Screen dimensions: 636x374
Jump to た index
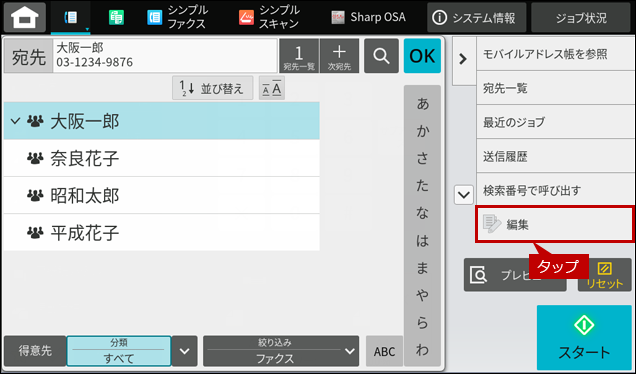click(422, 186)
